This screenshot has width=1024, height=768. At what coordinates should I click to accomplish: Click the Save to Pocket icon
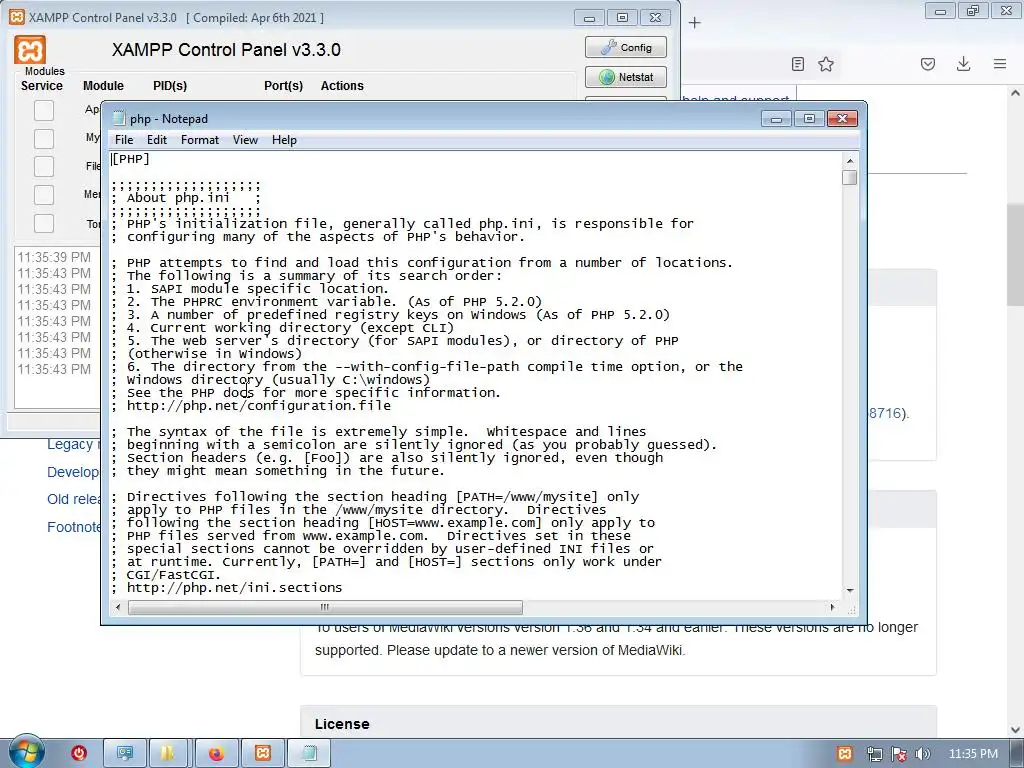(928, 64)
